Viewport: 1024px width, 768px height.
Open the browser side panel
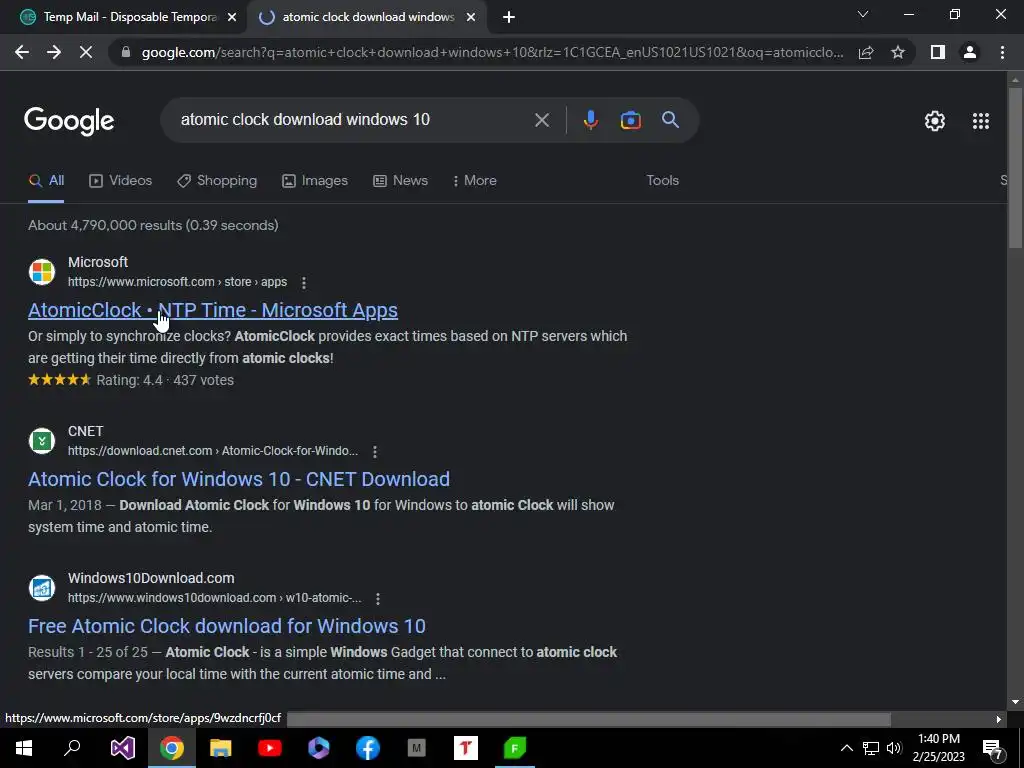coord(938,52)
